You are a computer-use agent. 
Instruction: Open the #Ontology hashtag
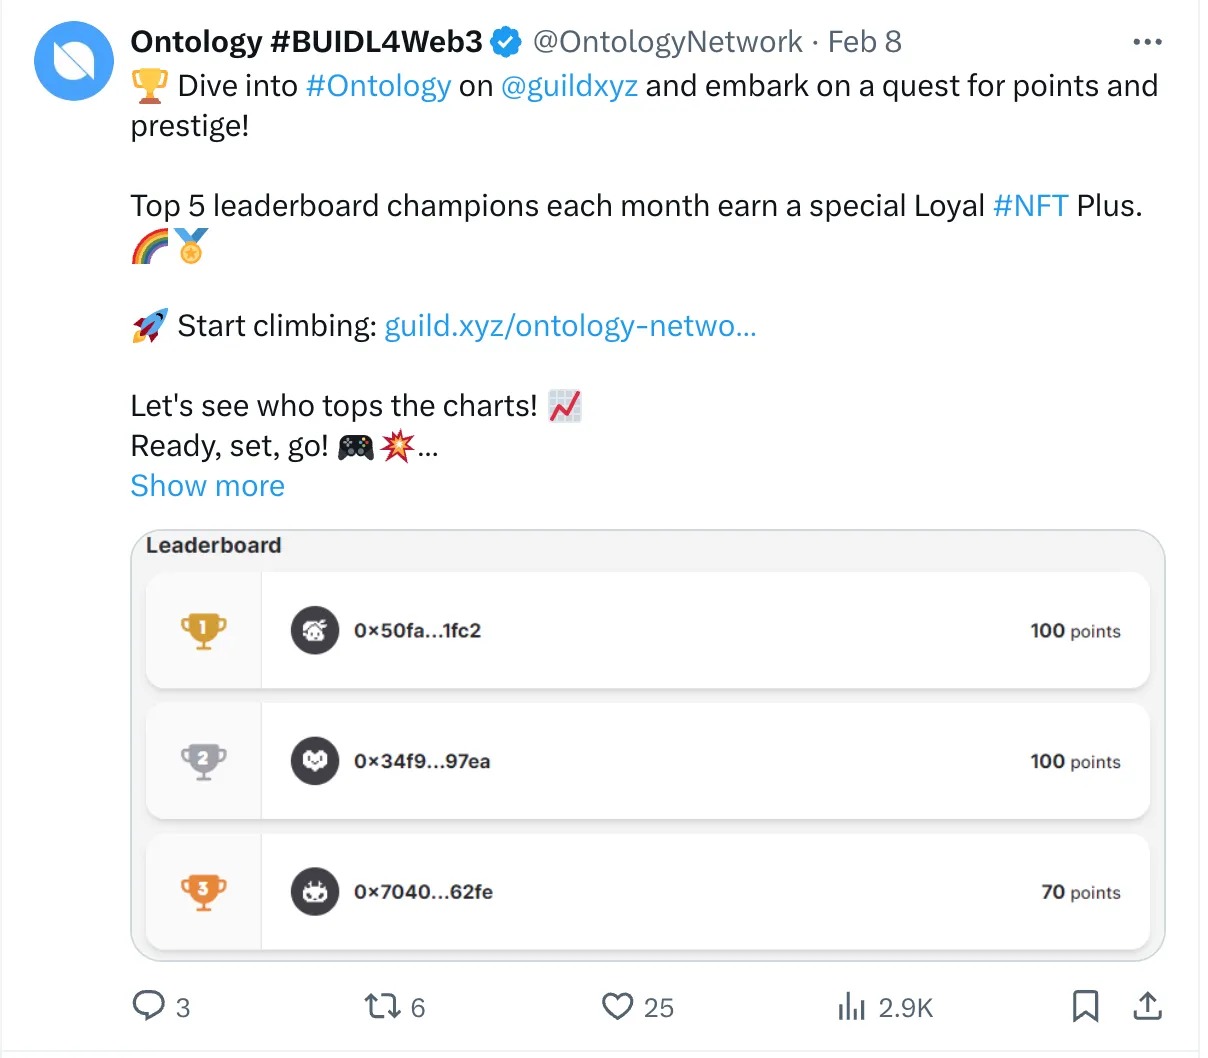point(378,86)
